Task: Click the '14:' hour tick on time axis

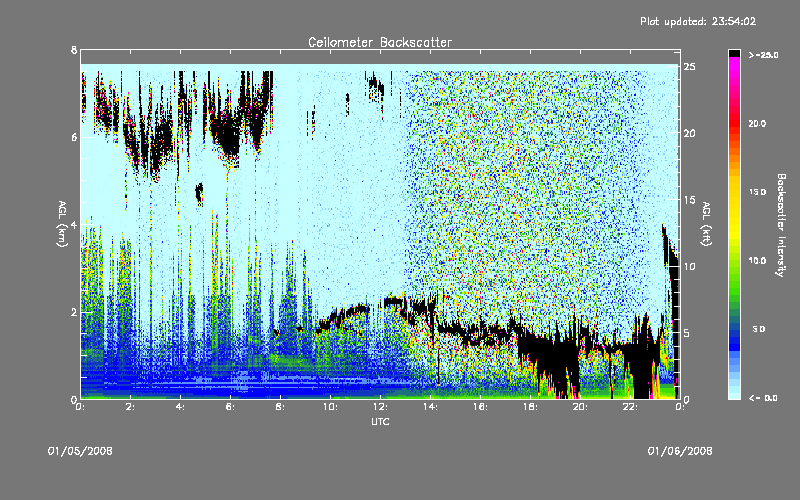Action: tap(431, 407)
